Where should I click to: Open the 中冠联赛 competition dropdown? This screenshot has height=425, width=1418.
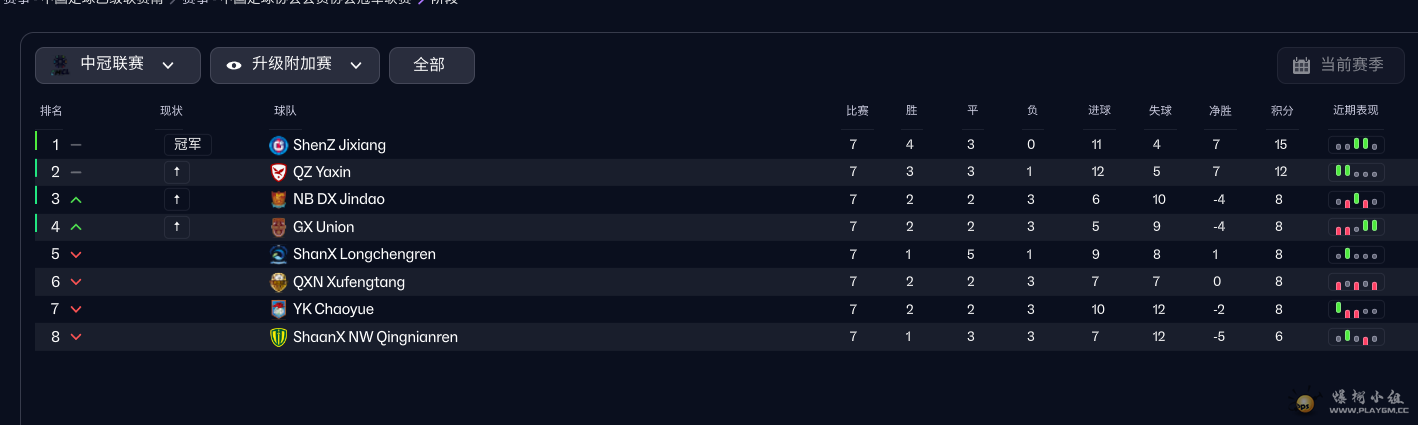pyautogui.click(x=118, y=65)
